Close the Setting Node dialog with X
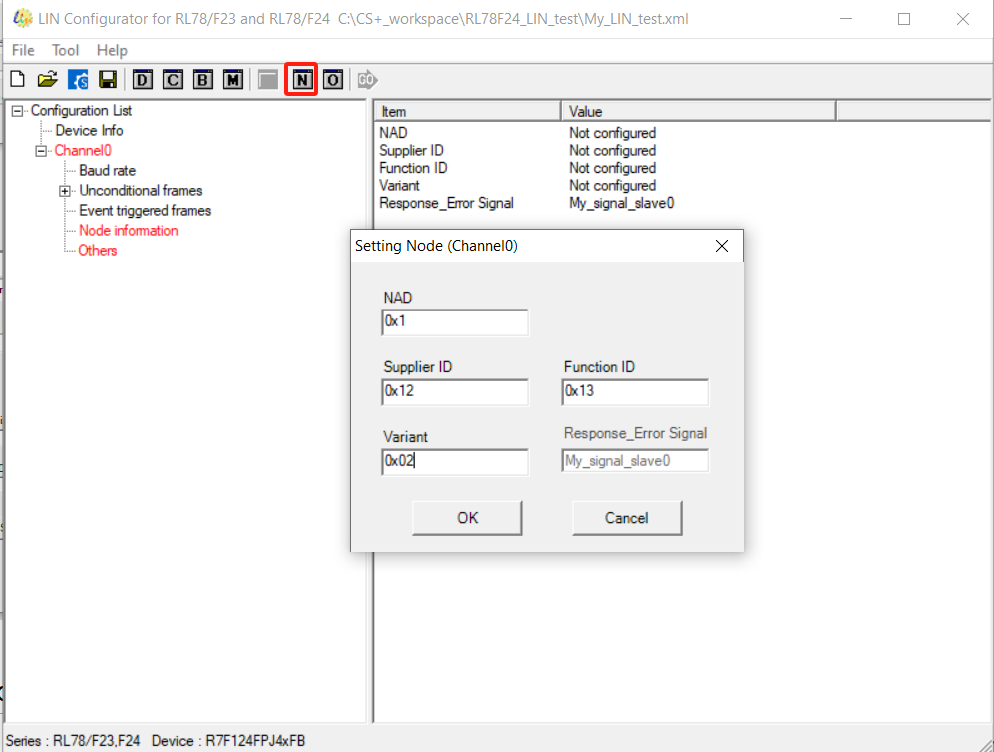994x752 pixels. [721, 246]
